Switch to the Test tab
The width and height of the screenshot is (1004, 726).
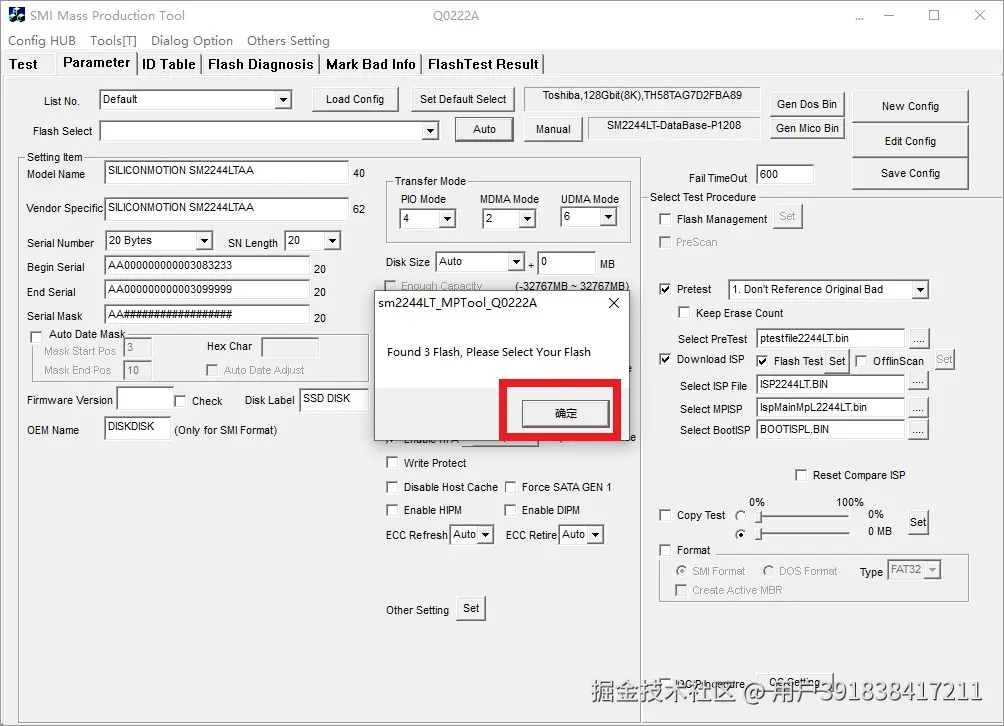point(24,64)
